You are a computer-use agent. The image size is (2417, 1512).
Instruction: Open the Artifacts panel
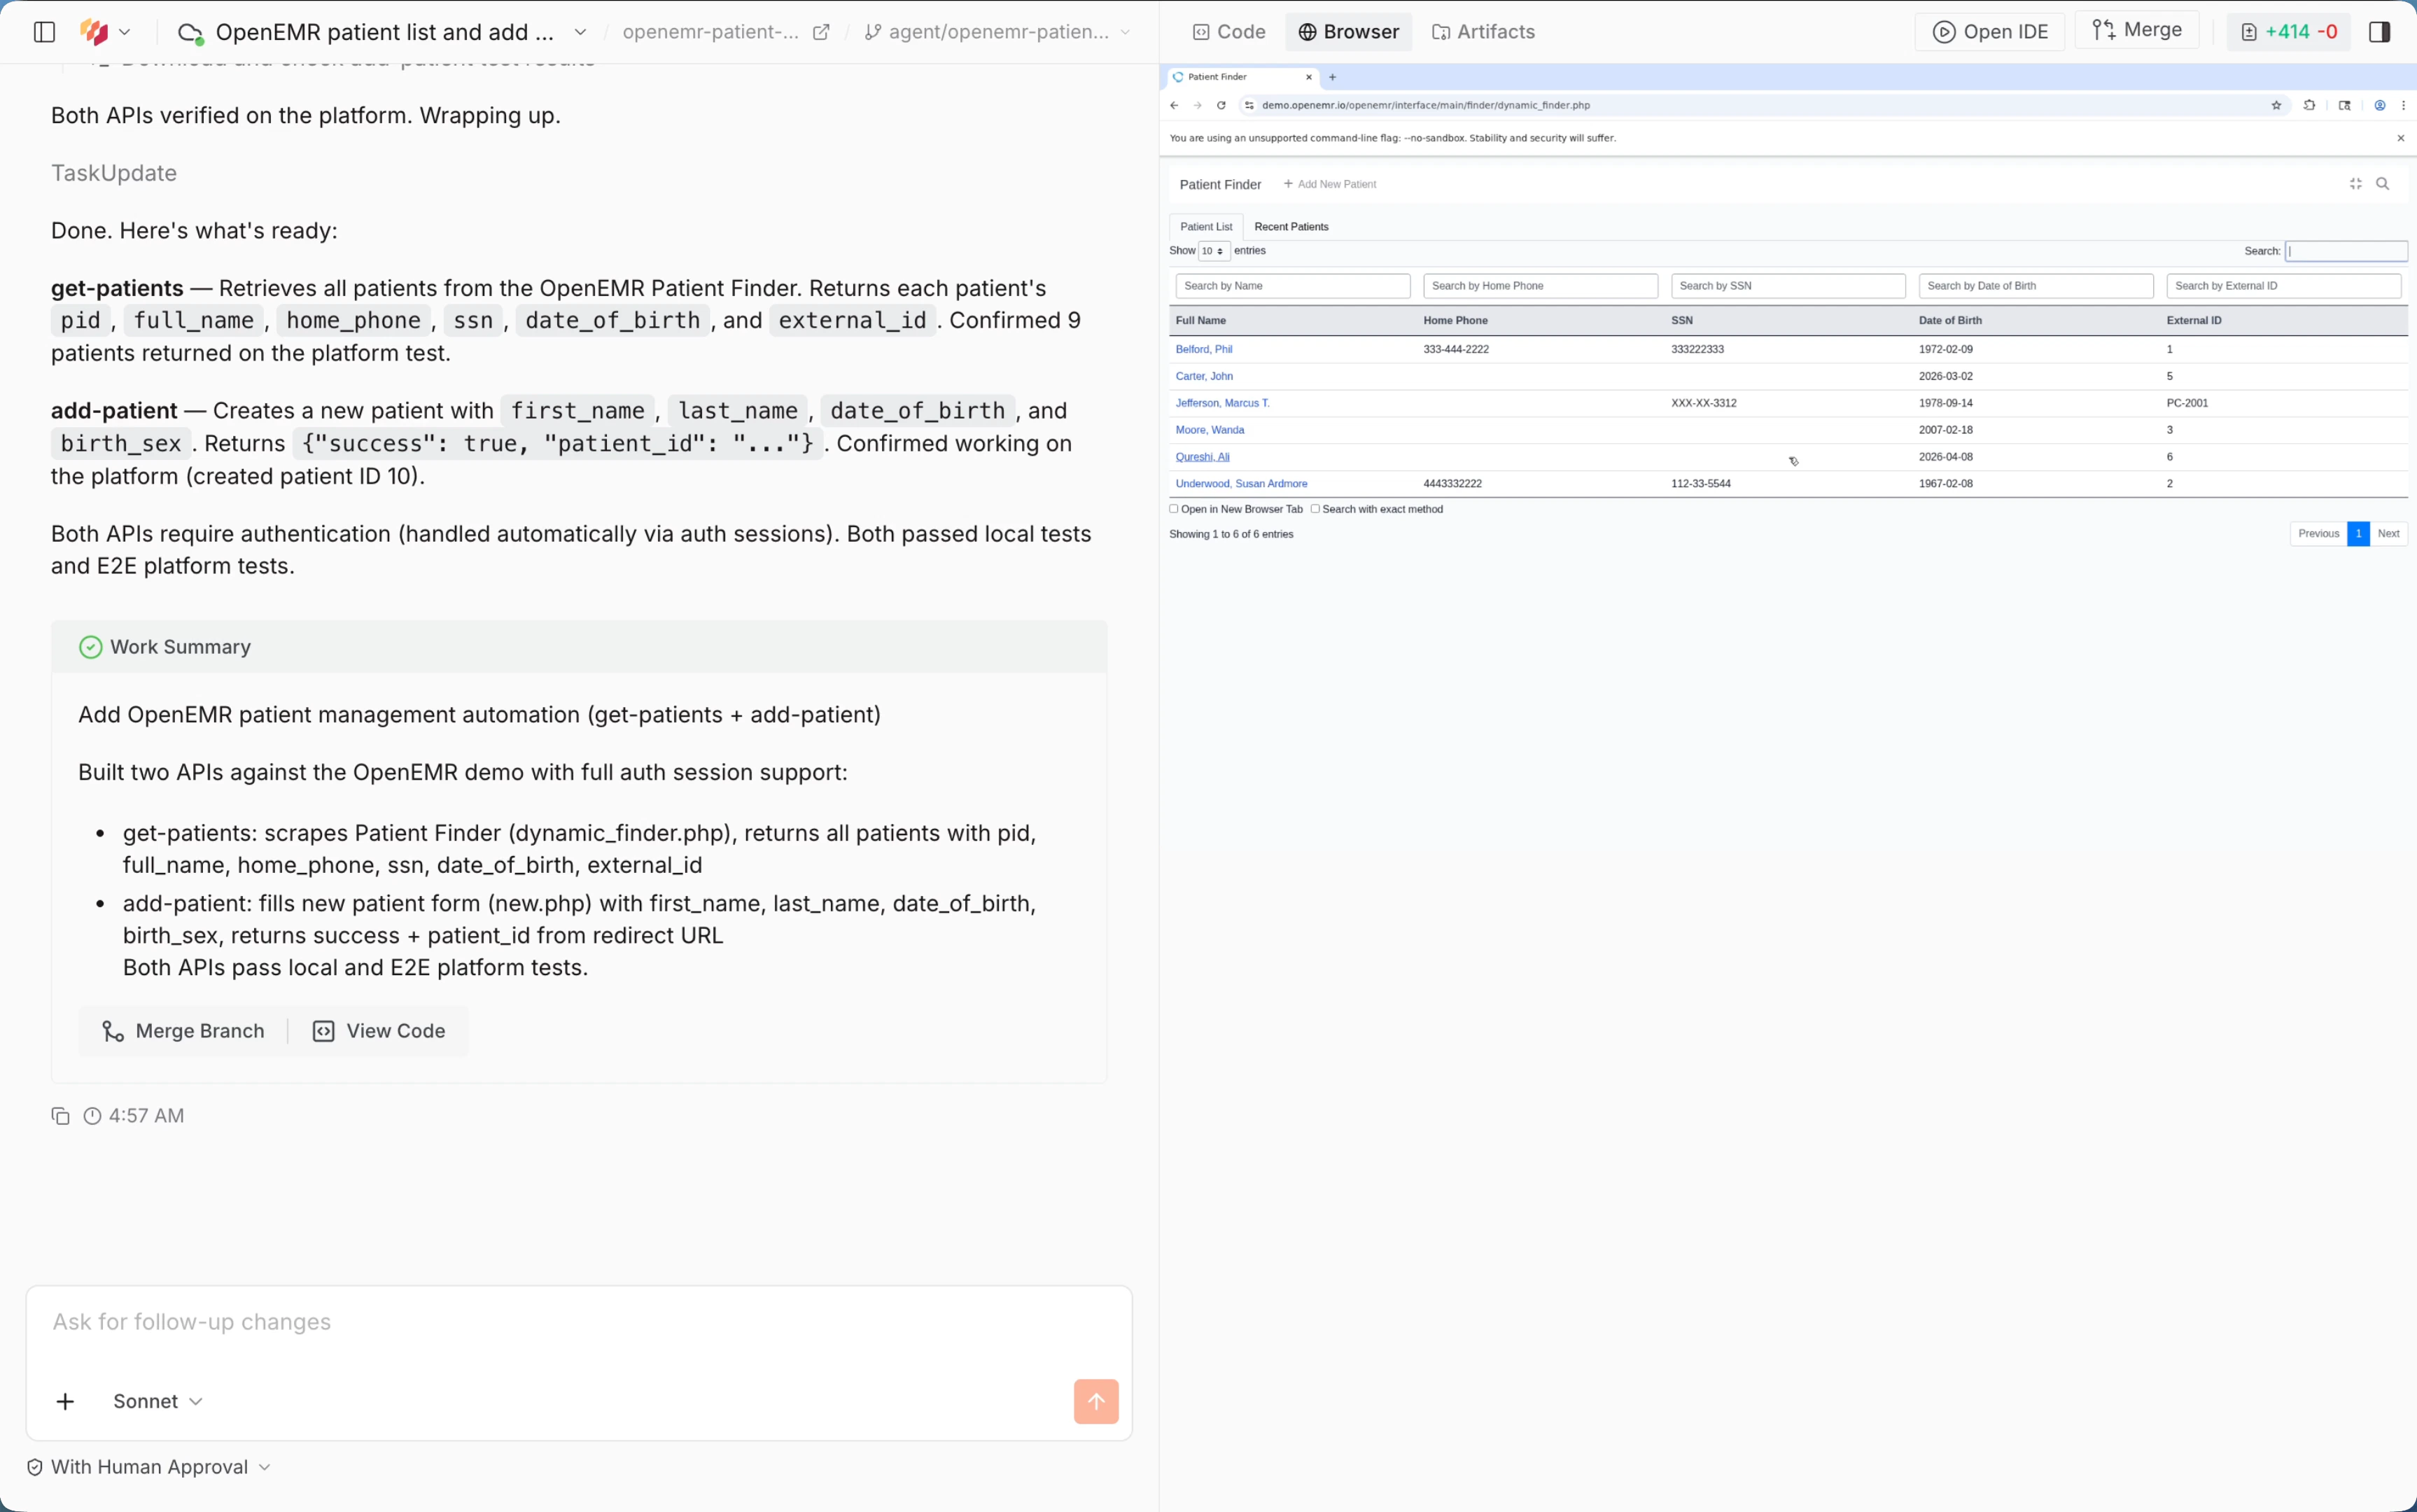coord(1482,31)
